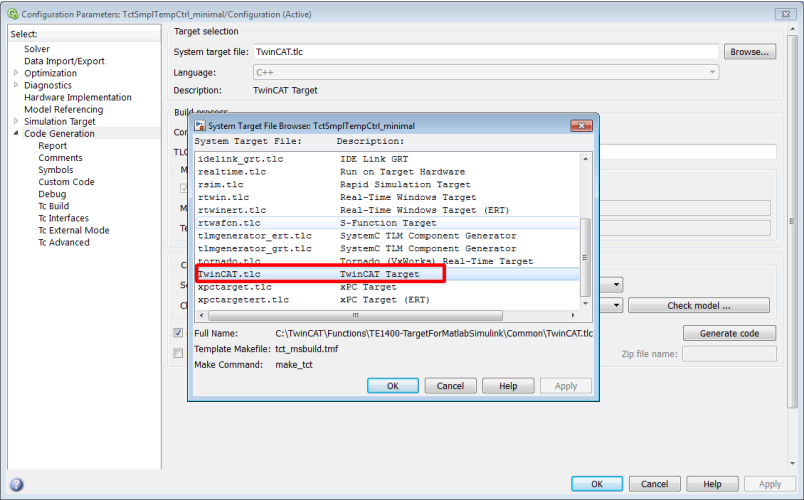Screen dimensions: 804x500
Task: Select rtwinert.tlc target file row
Action: tap(388, 210)
